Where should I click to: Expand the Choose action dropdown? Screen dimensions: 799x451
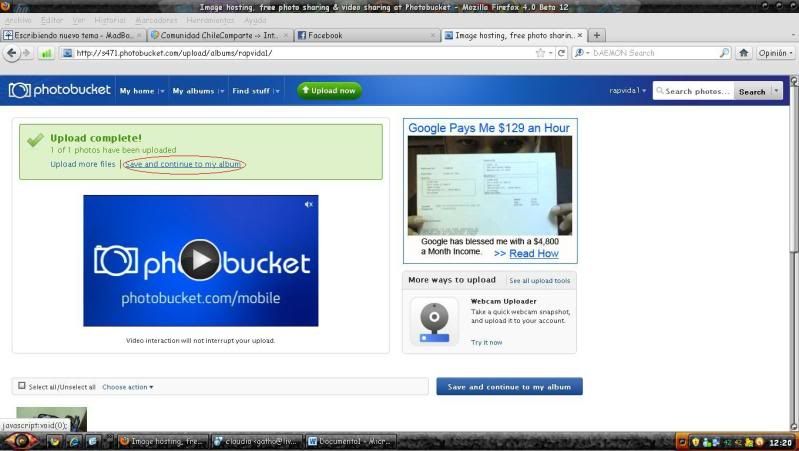pos(127,387)
